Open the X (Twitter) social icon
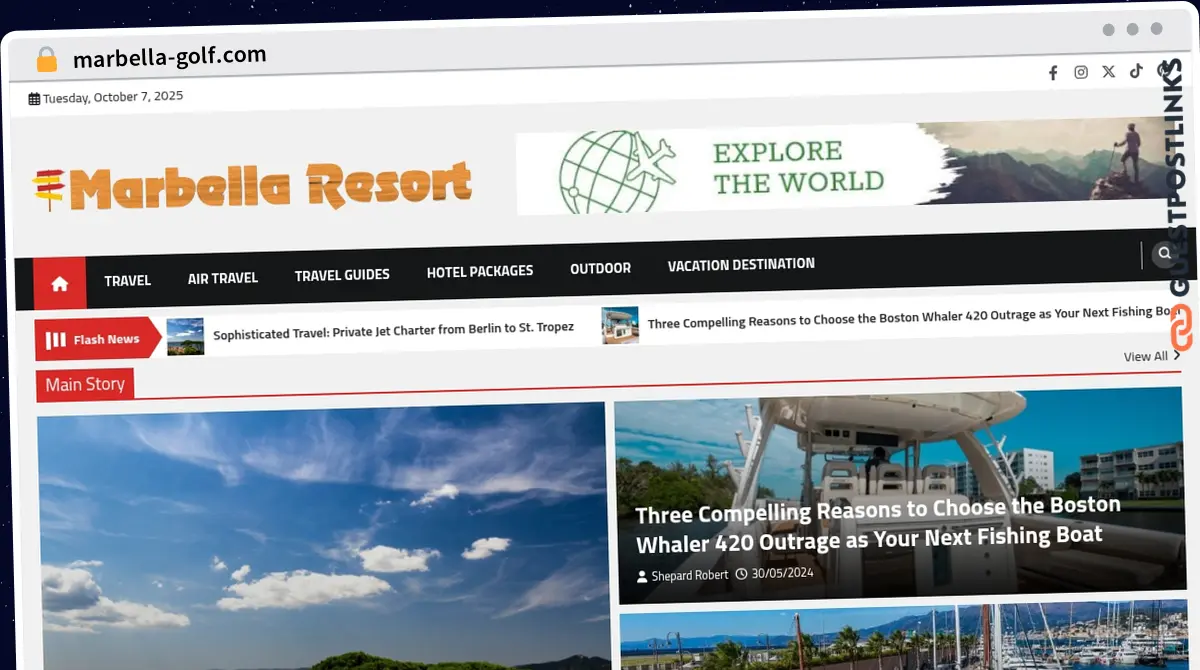This screenshot has height=670, width=1200. (x=1109, y=72)
